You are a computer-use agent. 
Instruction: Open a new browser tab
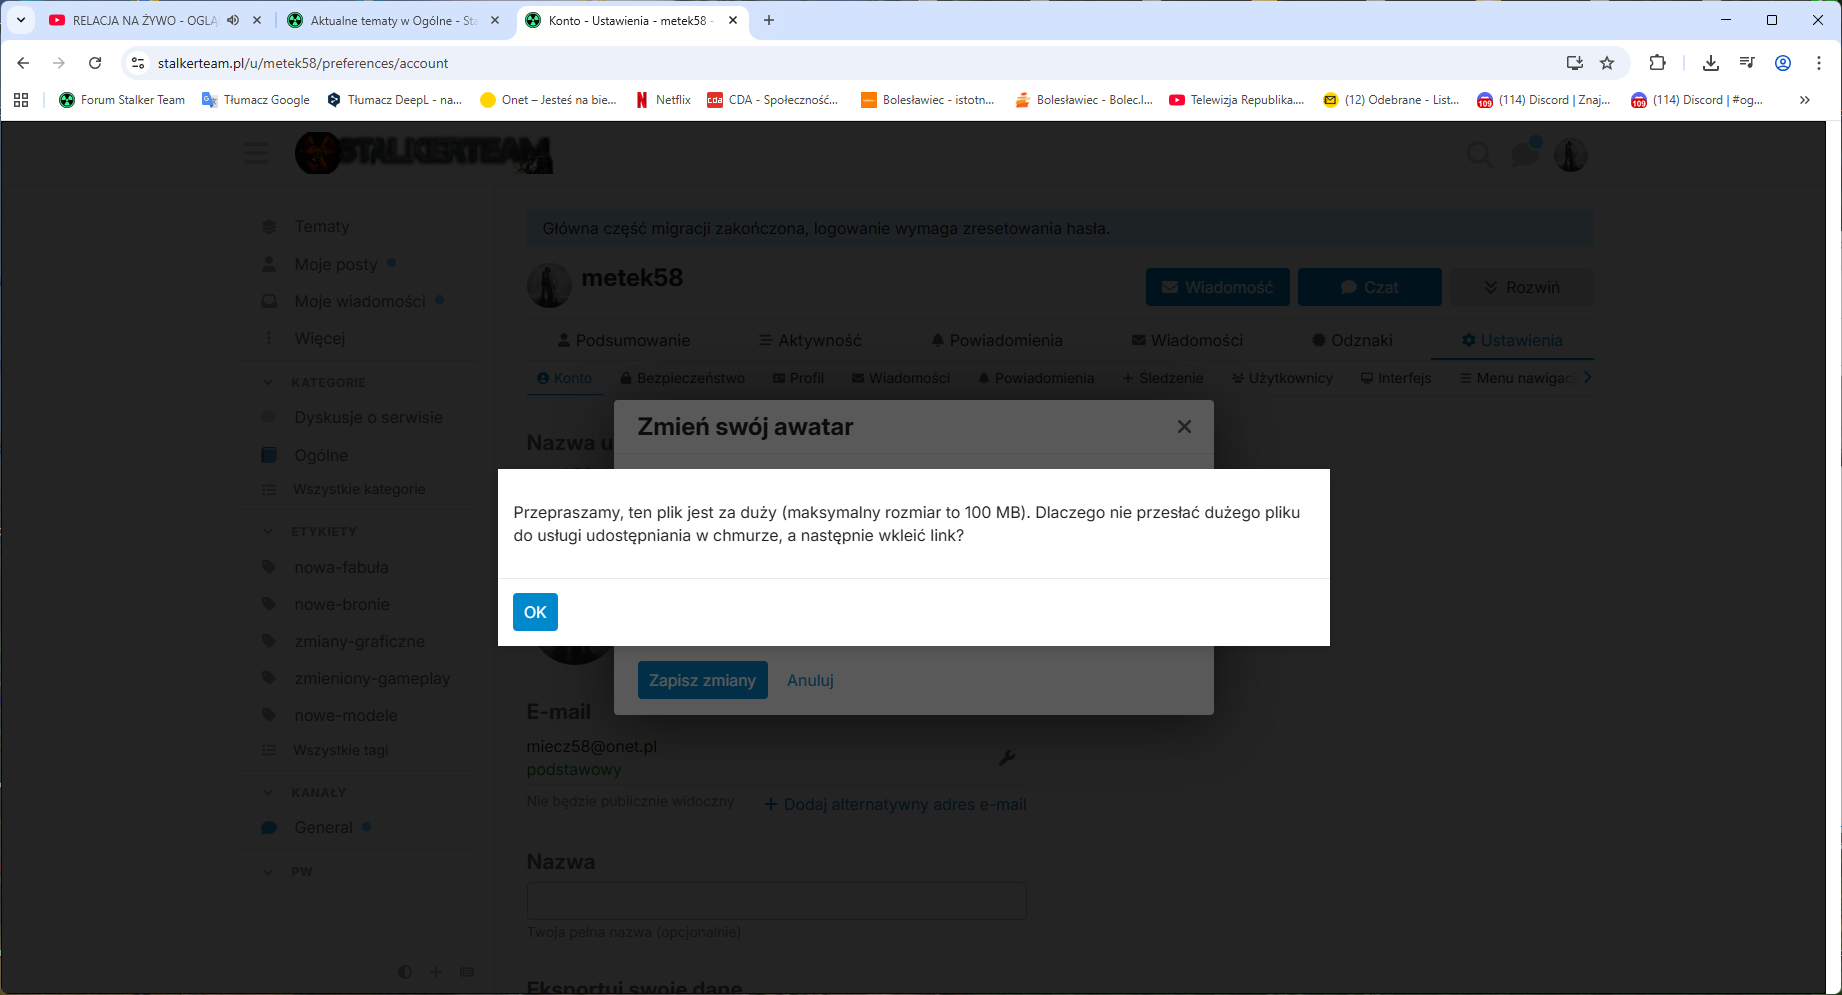pos(769,20)
